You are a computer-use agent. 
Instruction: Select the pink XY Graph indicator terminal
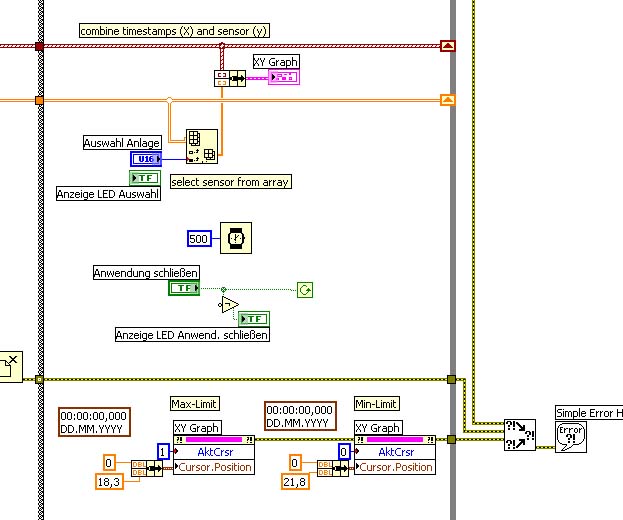click(284, 77)
